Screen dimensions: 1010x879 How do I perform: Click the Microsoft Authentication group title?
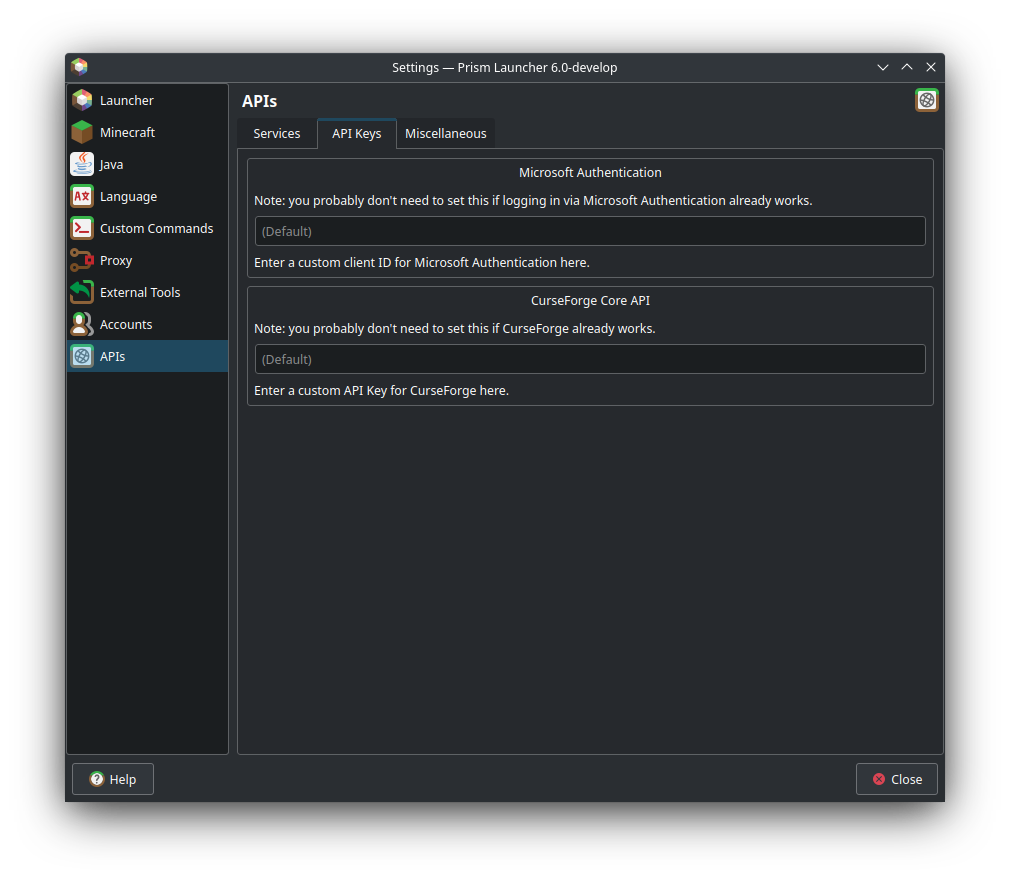click(590, 173)
